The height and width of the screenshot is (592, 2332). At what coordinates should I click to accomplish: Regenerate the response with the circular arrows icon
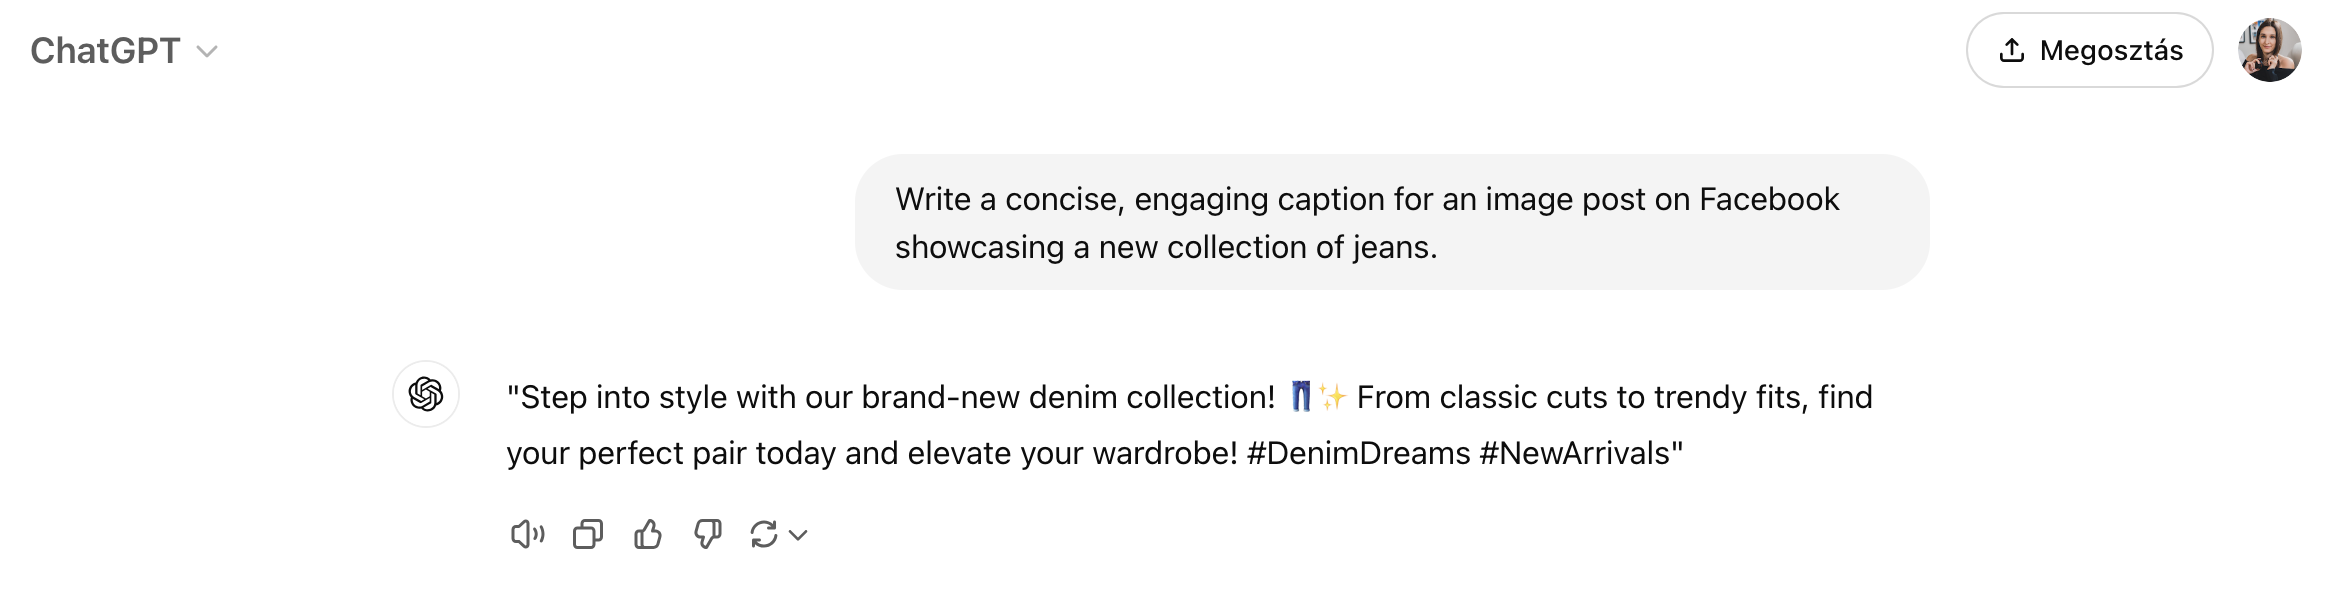764,535
